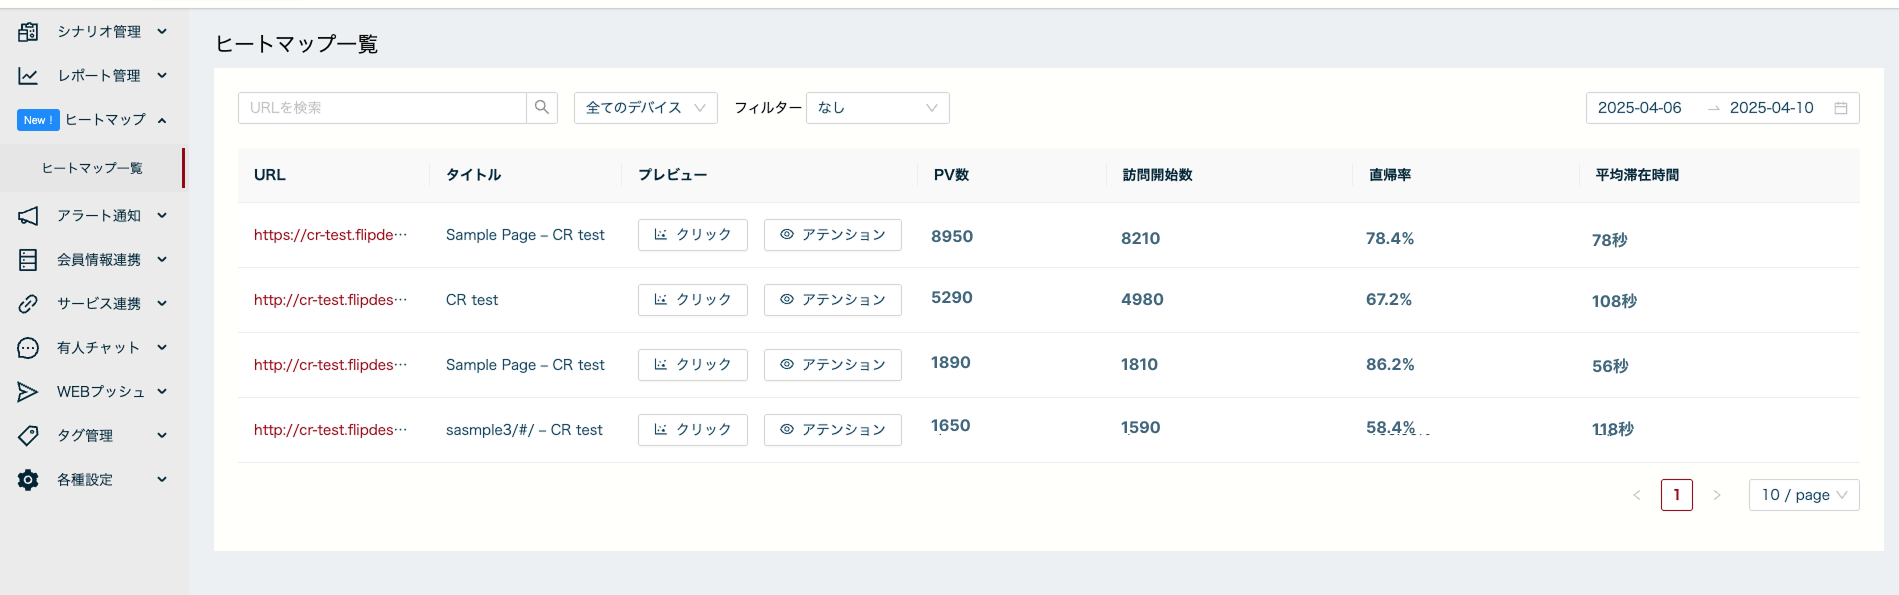Go to pagination page 1
Screen dimensions: 1899x595
(1676, 495)
